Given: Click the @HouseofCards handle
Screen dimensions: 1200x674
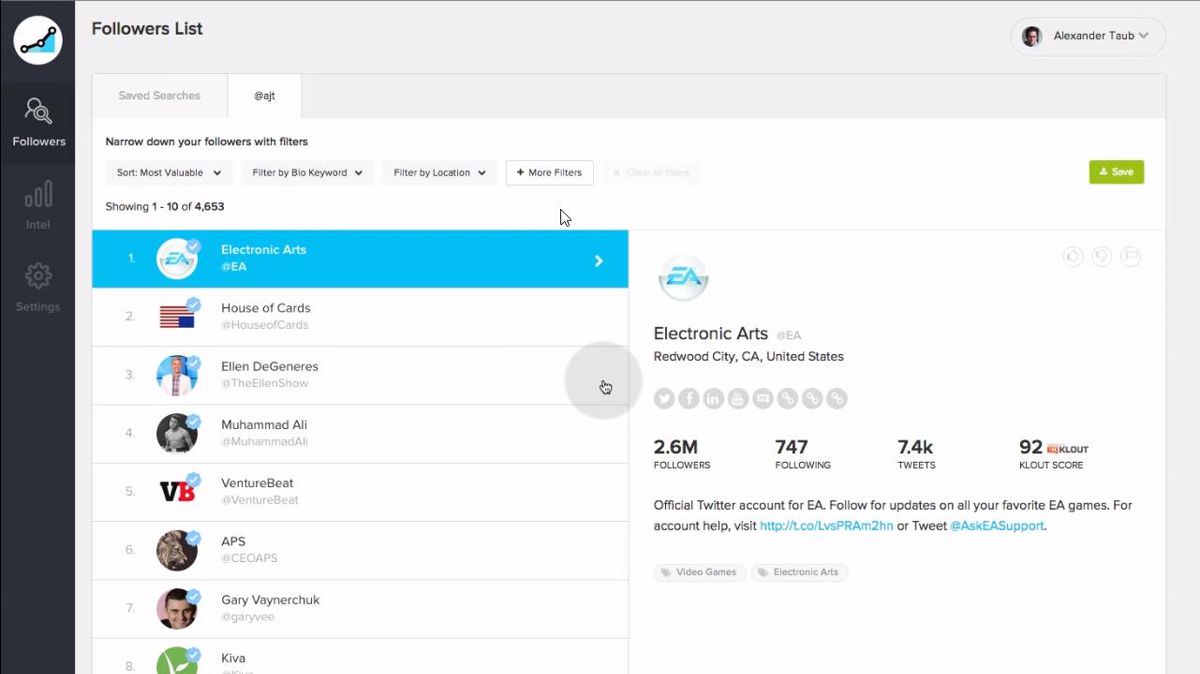Looking at the screenshot, I should 264,325.
